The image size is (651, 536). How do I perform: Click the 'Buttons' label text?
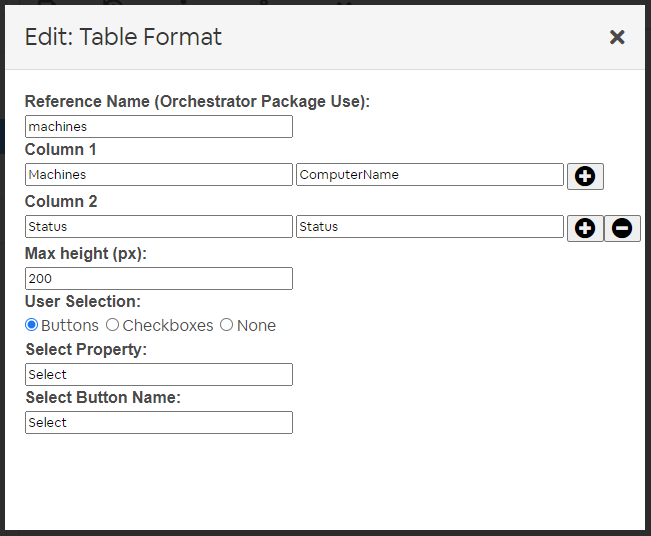[70, 326]
